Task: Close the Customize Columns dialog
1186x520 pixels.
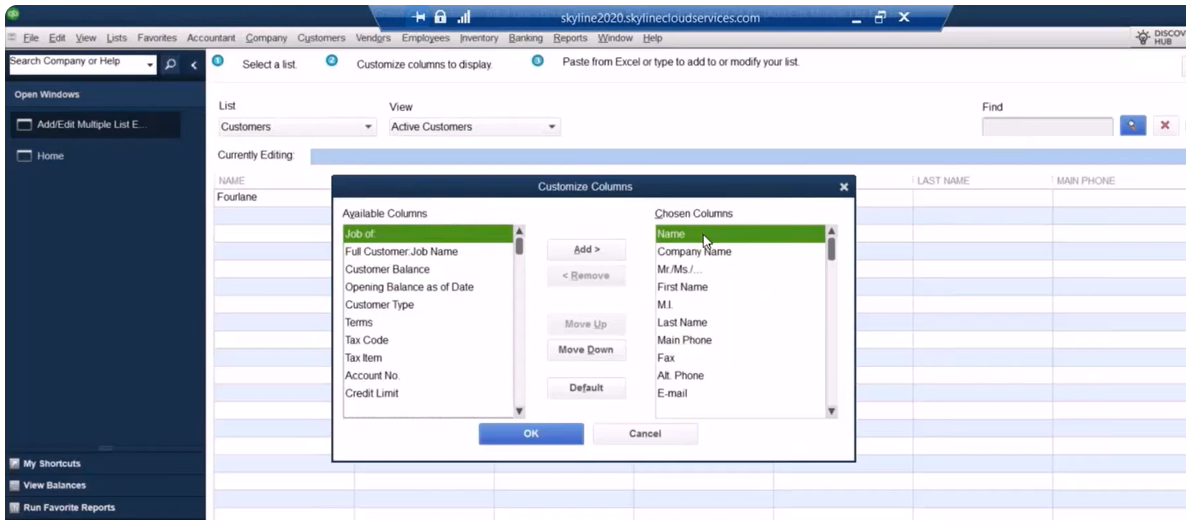Action: click(x=843, y=187)
